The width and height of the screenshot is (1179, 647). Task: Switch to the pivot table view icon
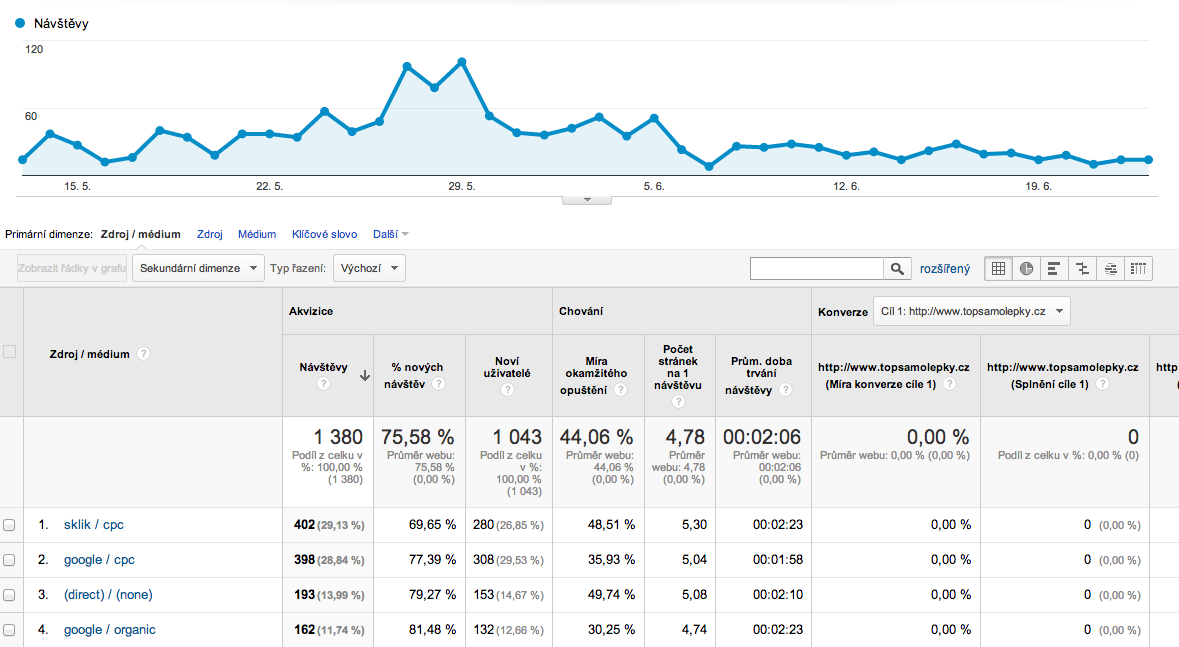coord(1138,269)
